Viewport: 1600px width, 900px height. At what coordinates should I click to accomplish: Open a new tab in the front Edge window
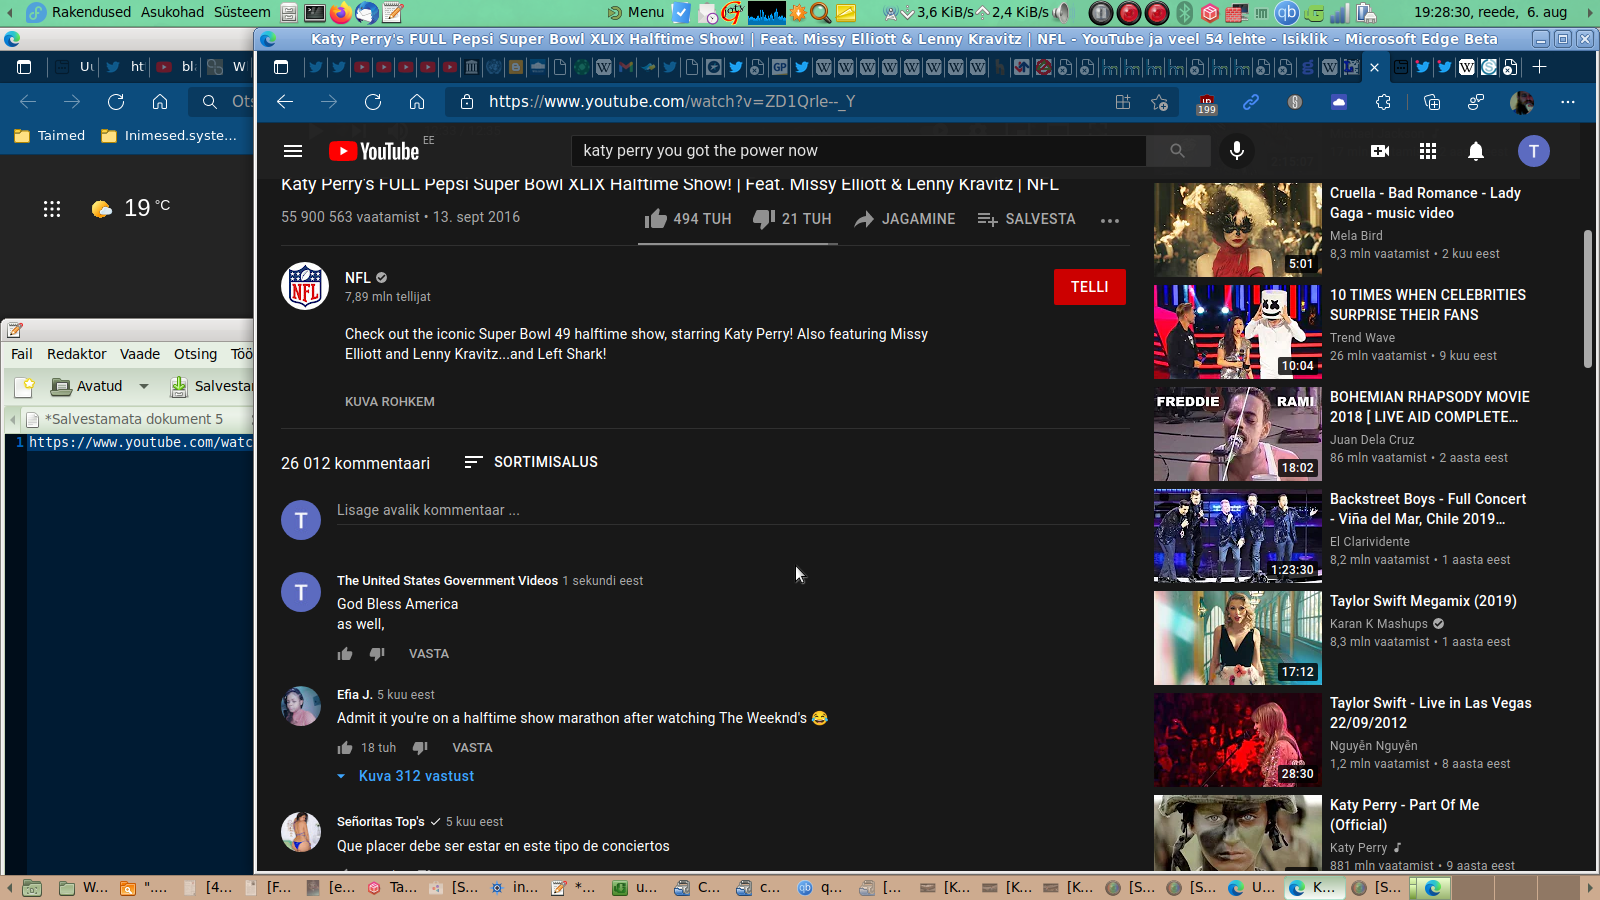pos(1540,67)
